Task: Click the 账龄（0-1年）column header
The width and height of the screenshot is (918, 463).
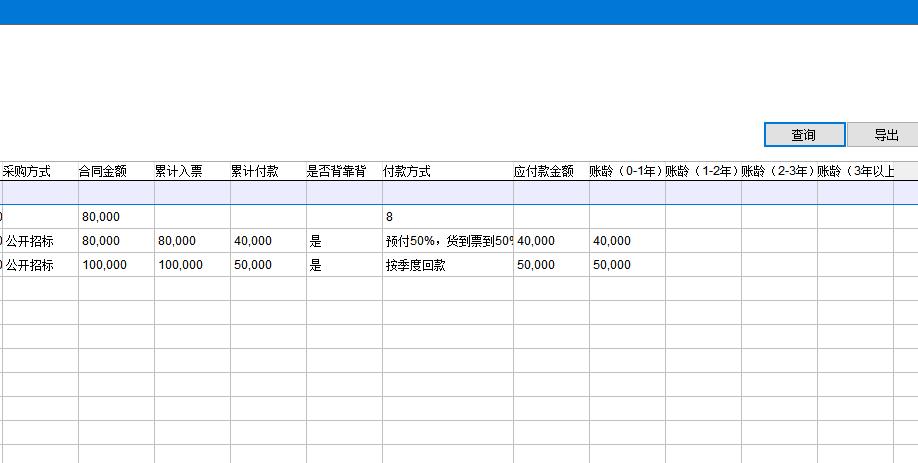Action: [626, 171]
